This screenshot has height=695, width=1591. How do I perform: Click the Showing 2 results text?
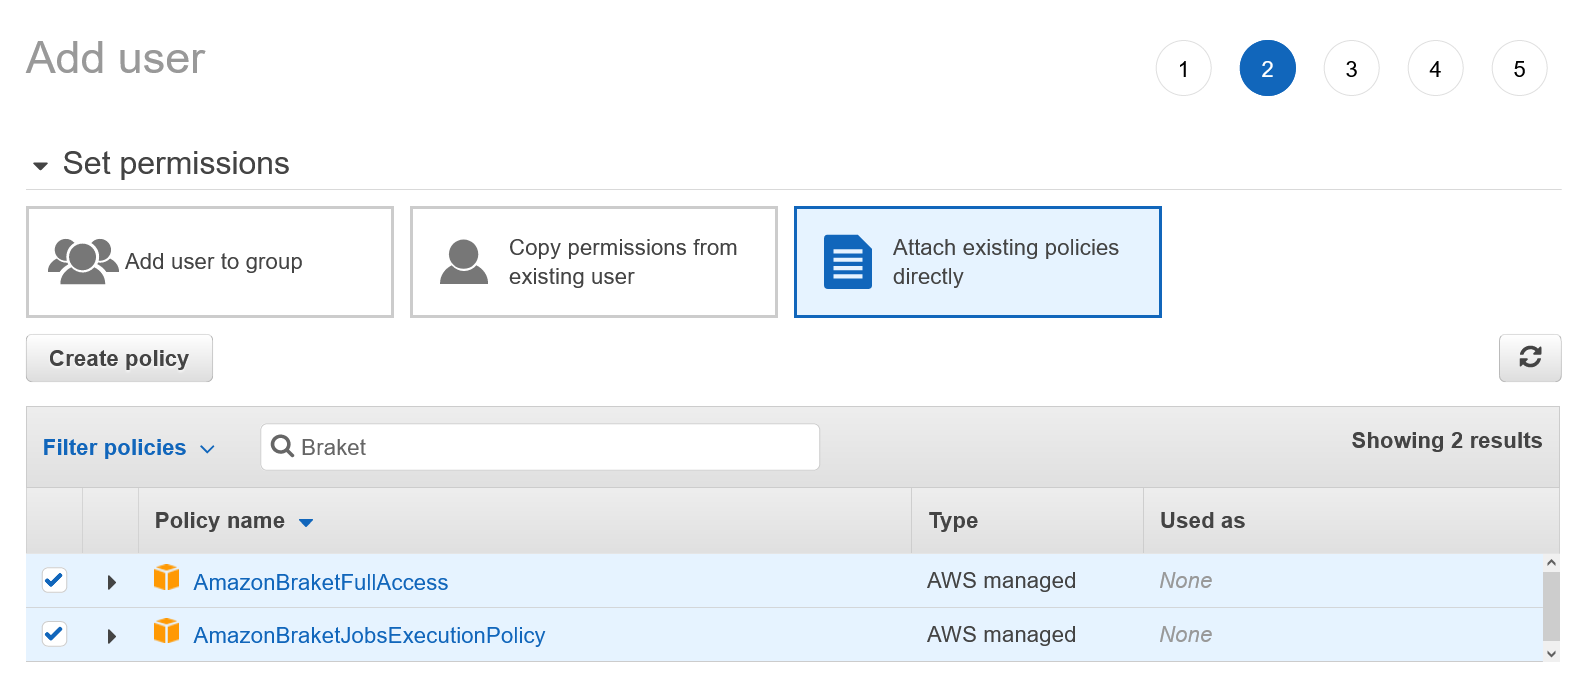coord(1447,441)
